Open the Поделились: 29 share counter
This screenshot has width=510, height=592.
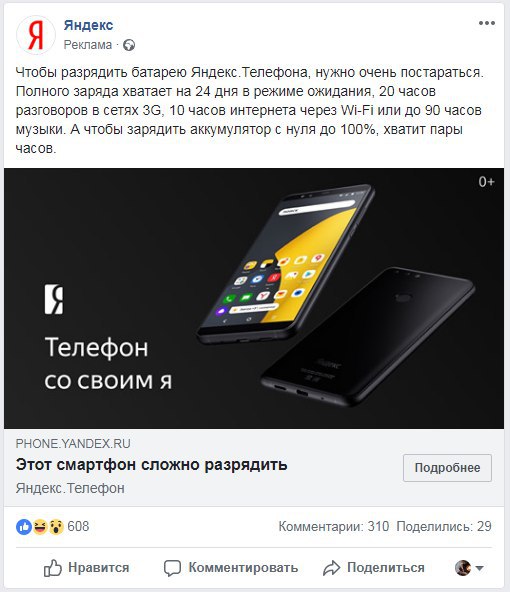(x=444, y=526)
